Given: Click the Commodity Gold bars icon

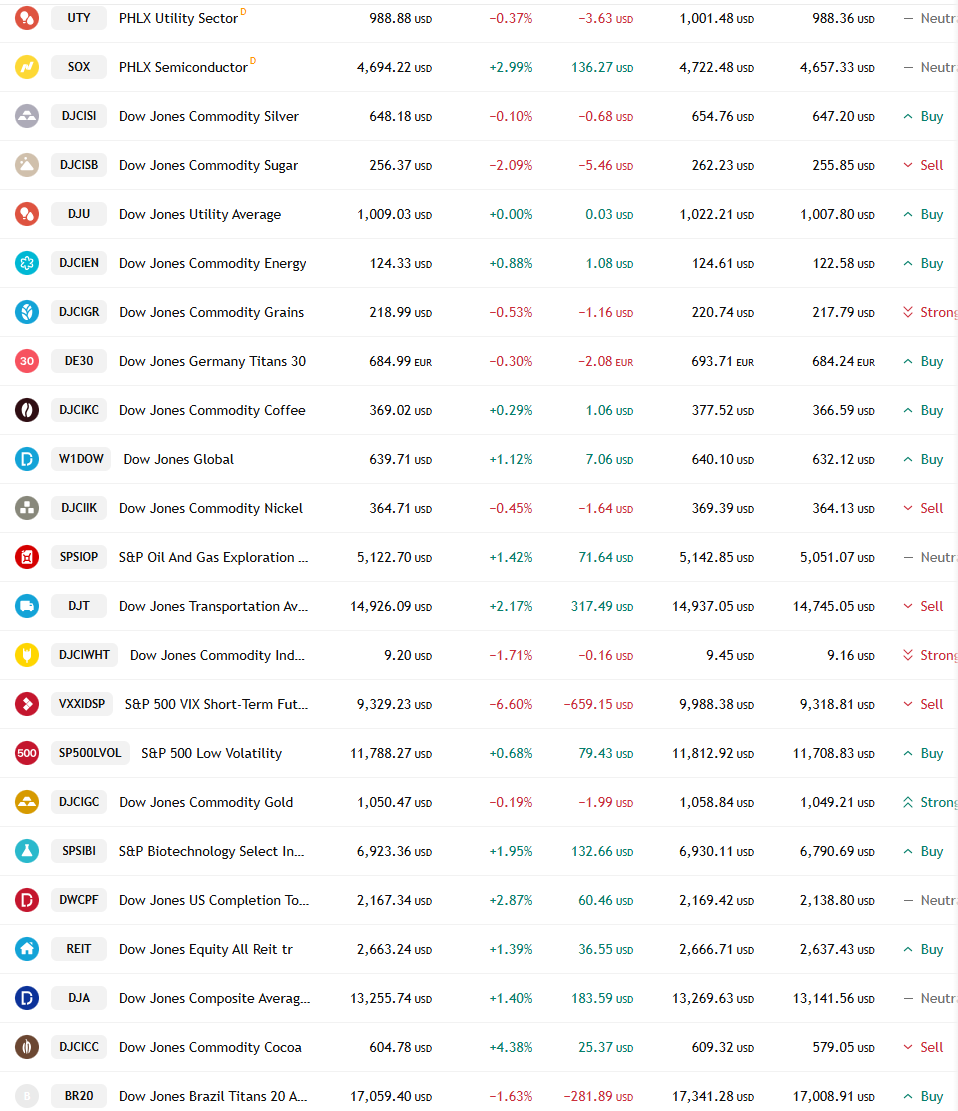Looking at the screenshot, I should pos(27,801).
